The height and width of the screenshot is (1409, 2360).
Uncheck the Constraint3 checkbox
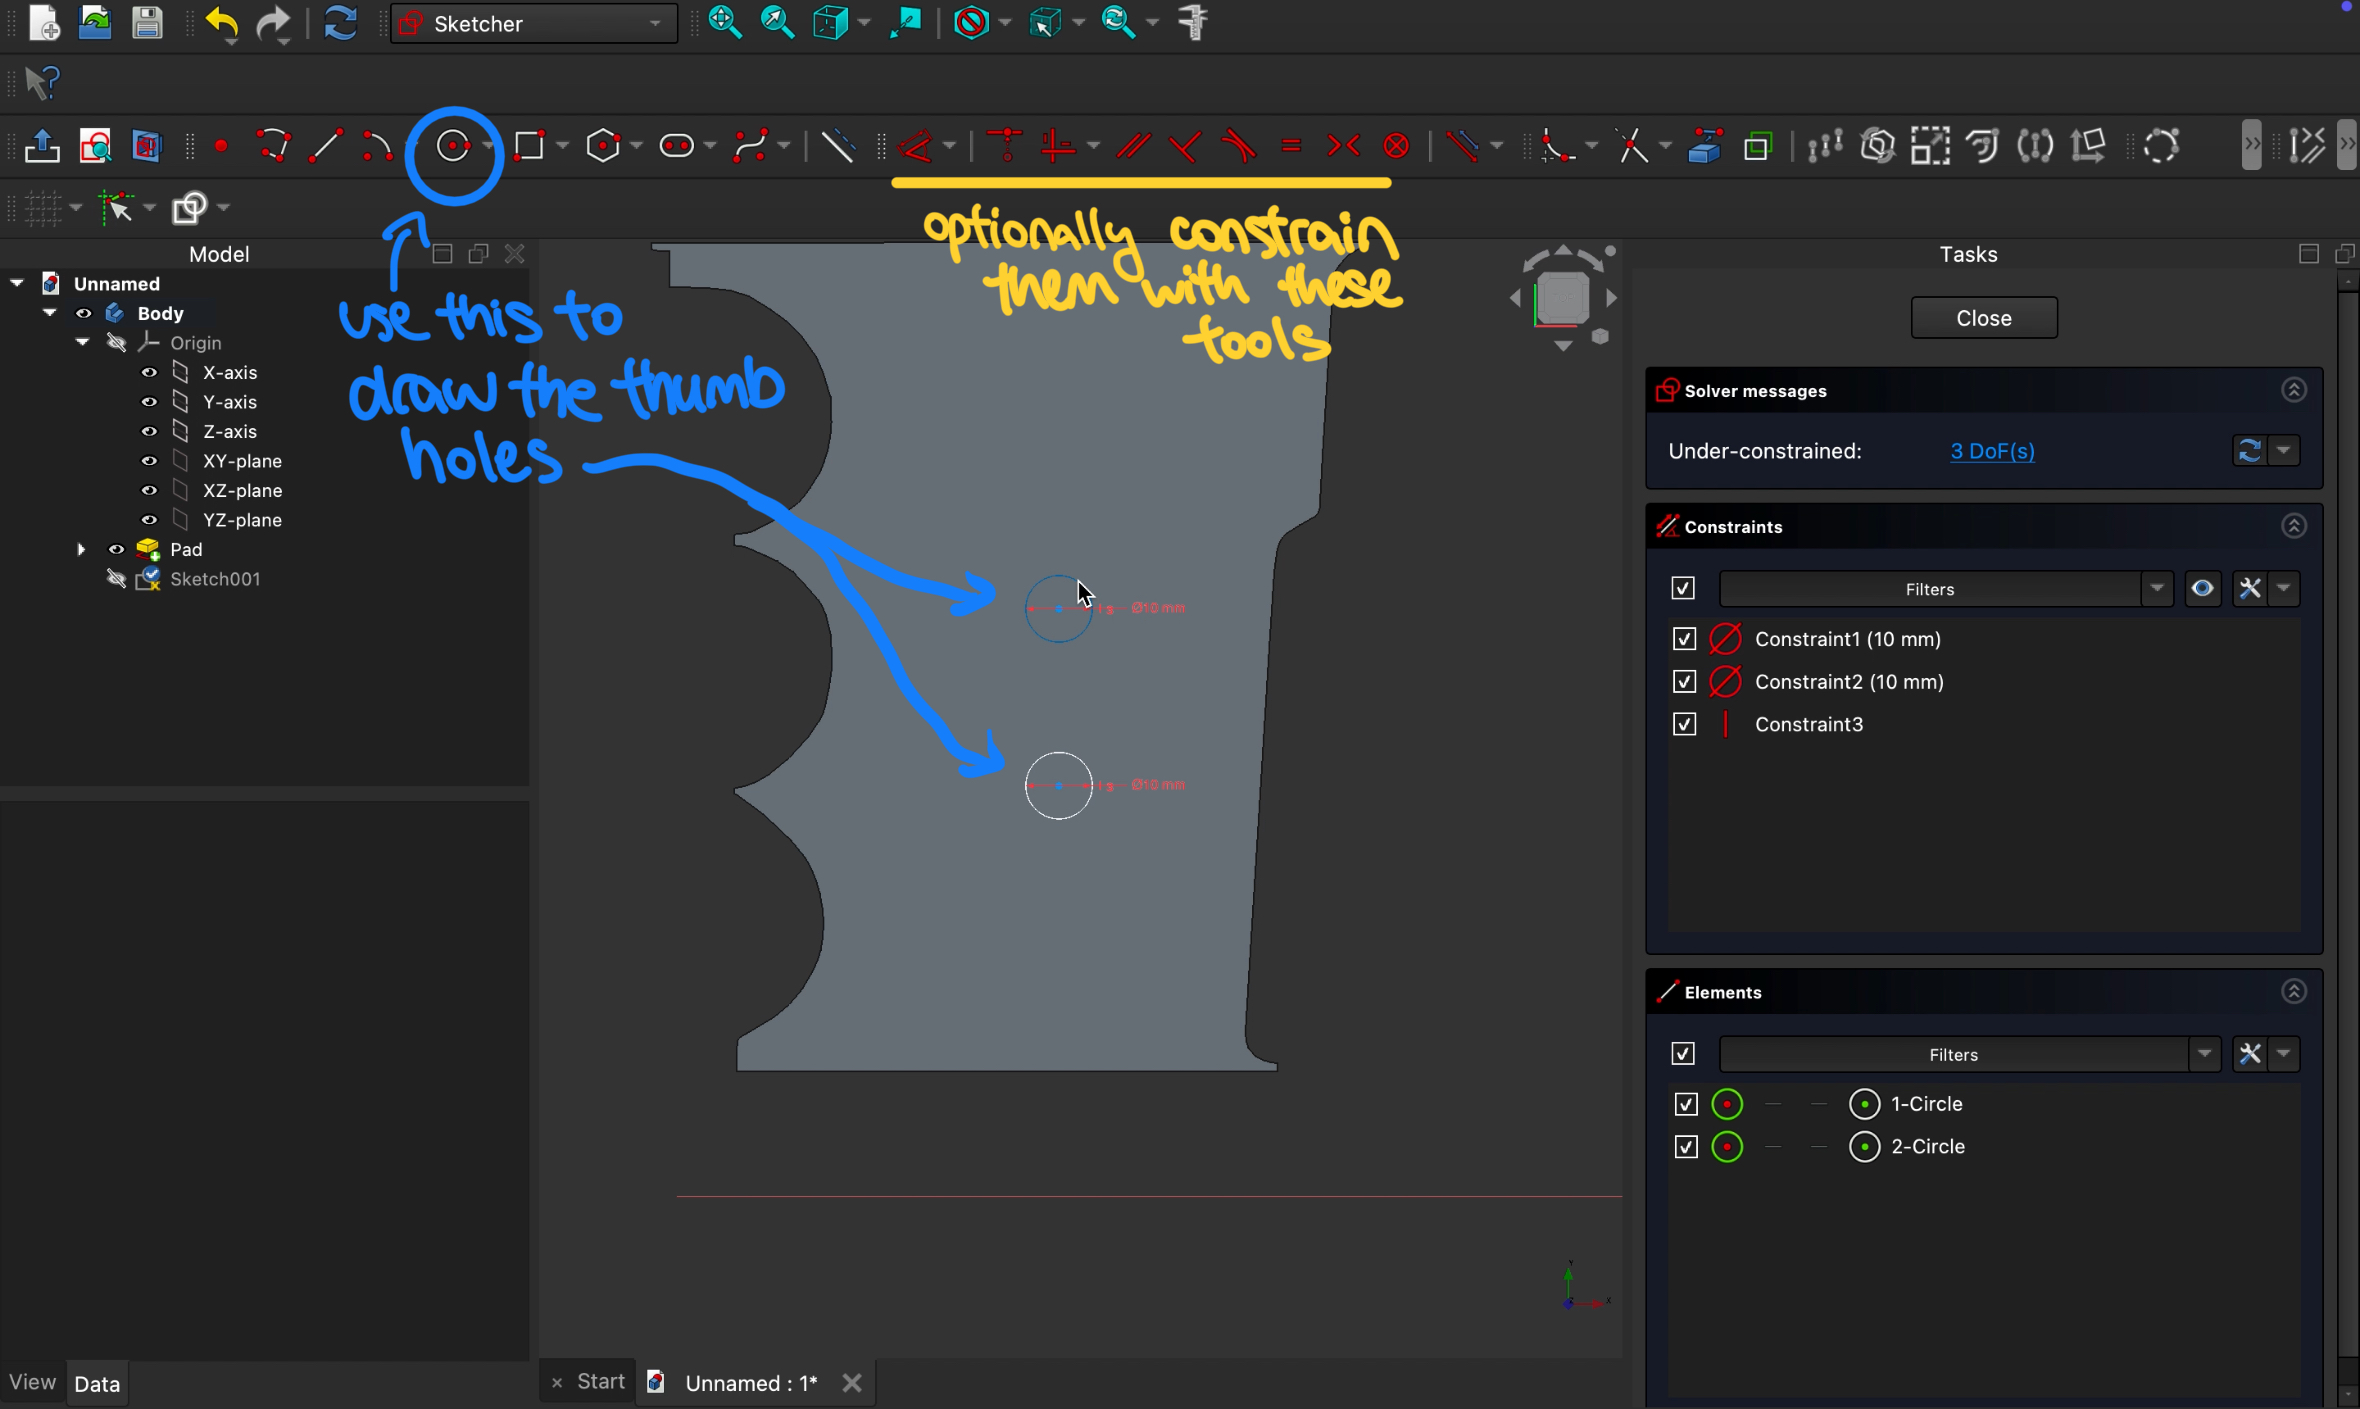[x=1685, y=724]
